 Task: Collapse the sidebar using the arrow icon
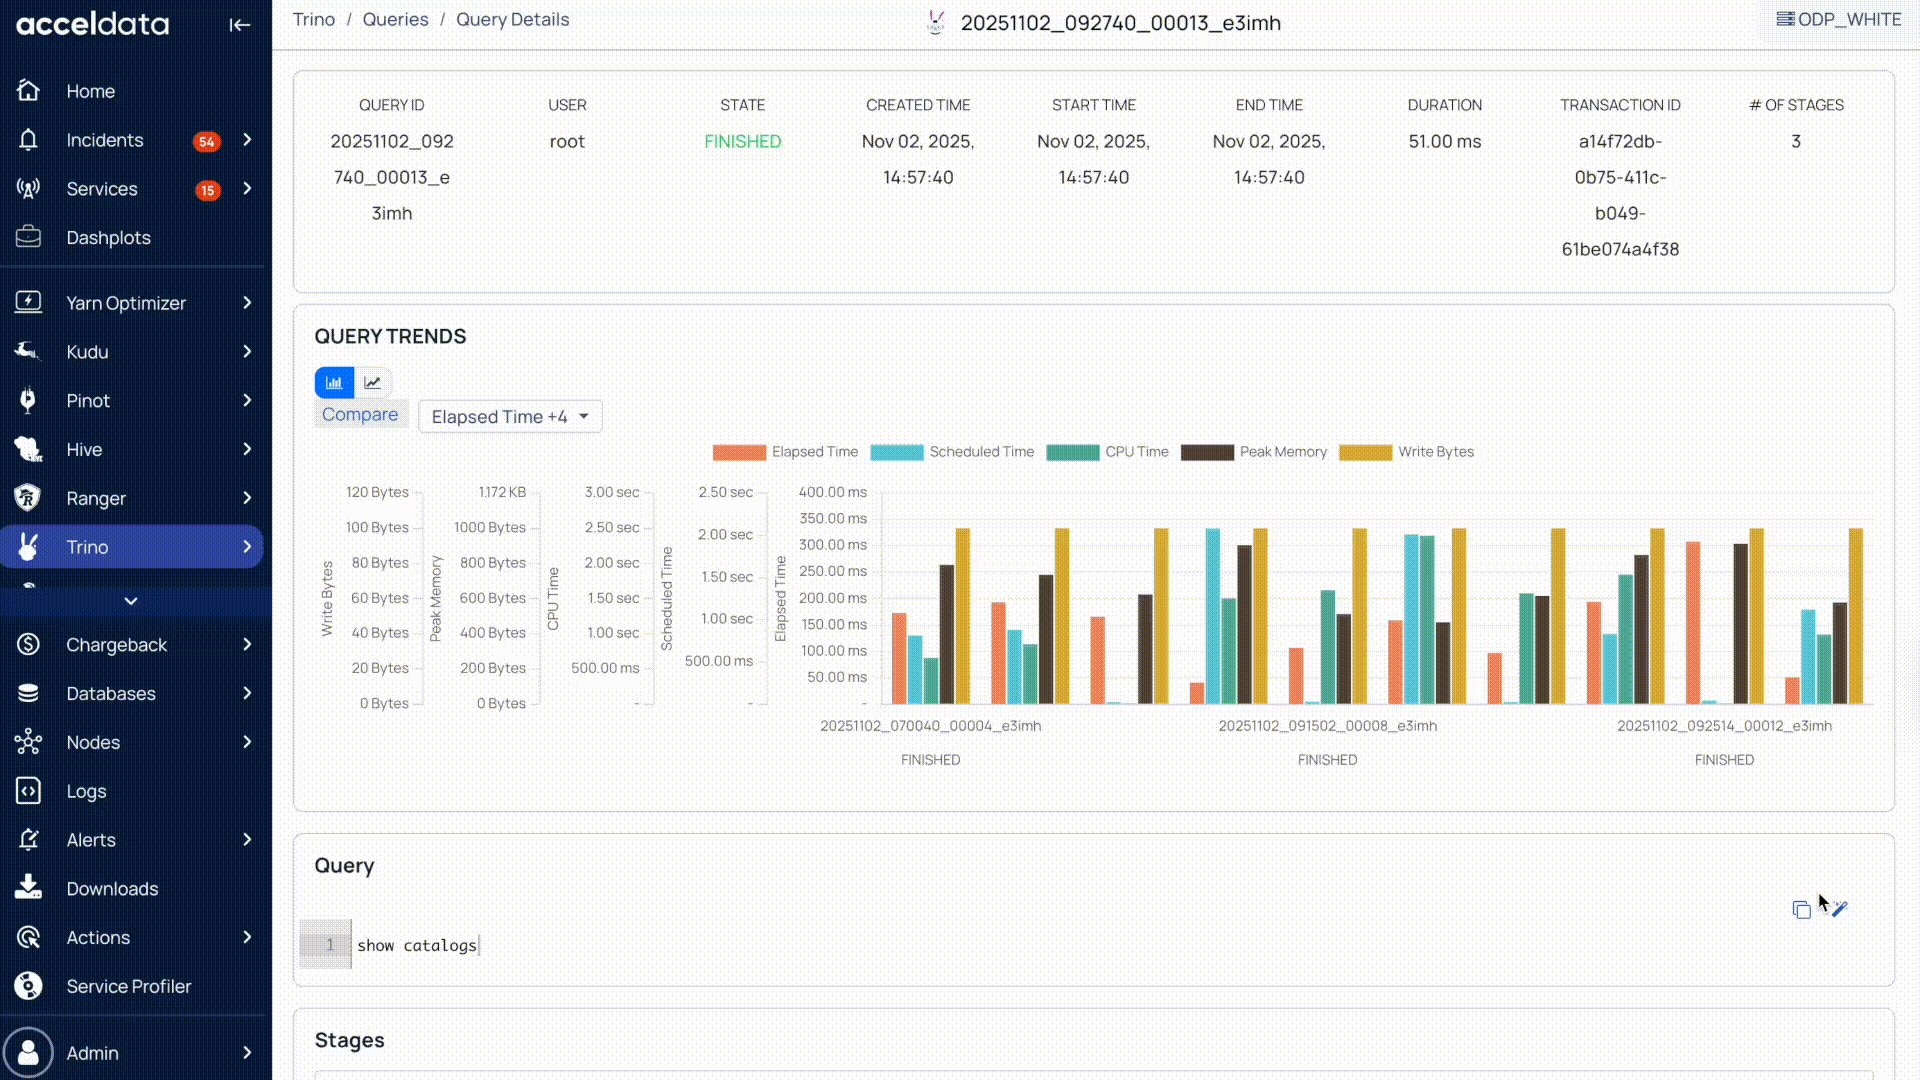[x=239, y=25]
